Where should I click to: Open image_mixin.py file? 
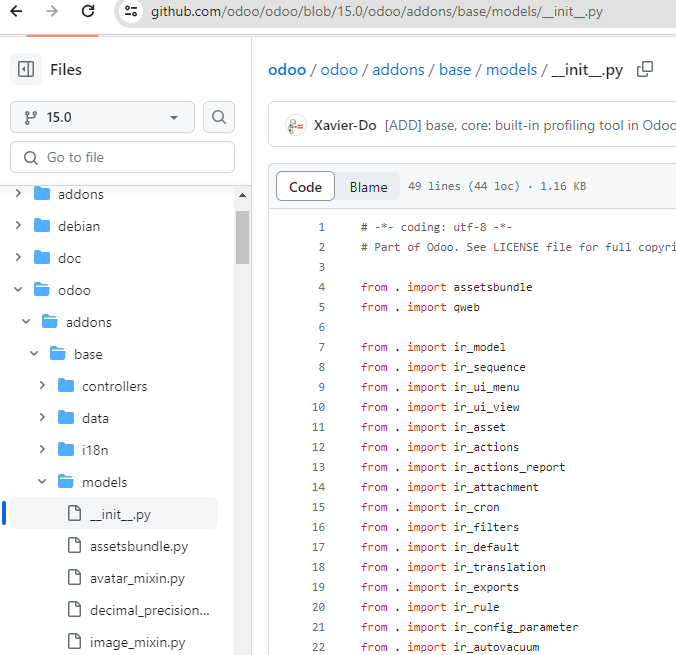[138, 642]
